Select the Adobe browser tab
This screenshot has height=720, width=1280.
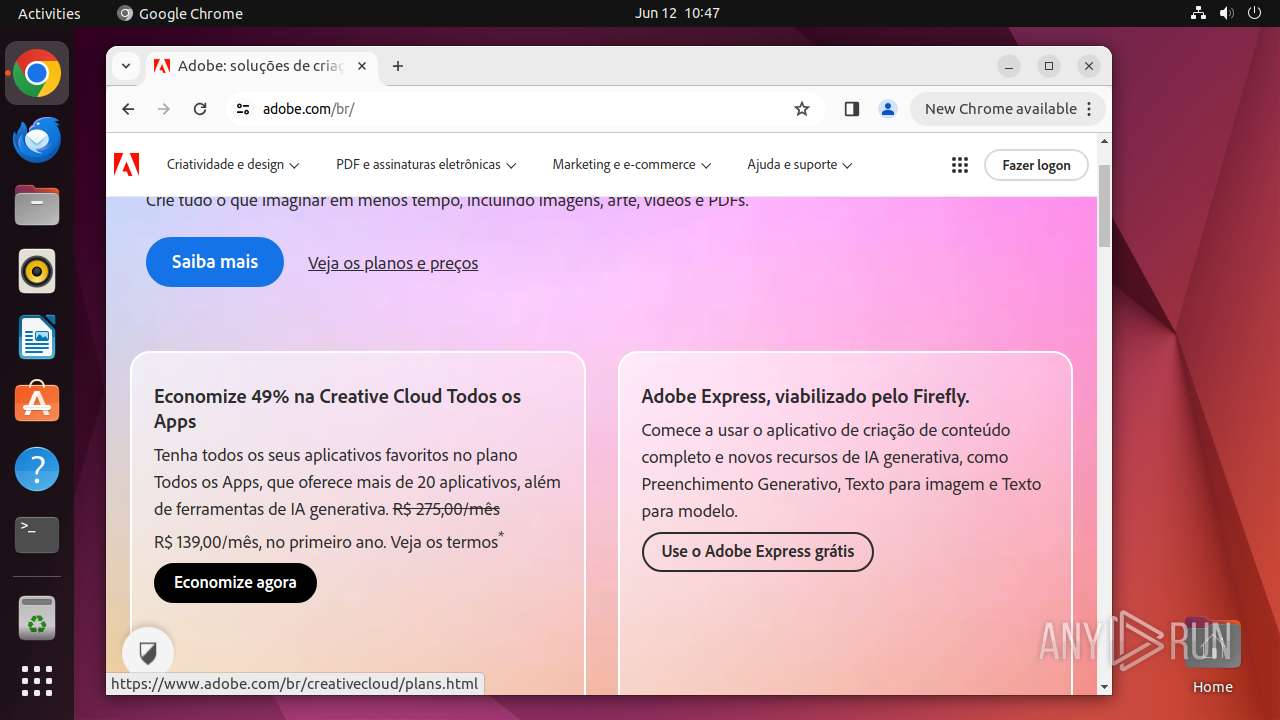coord(260,66)
